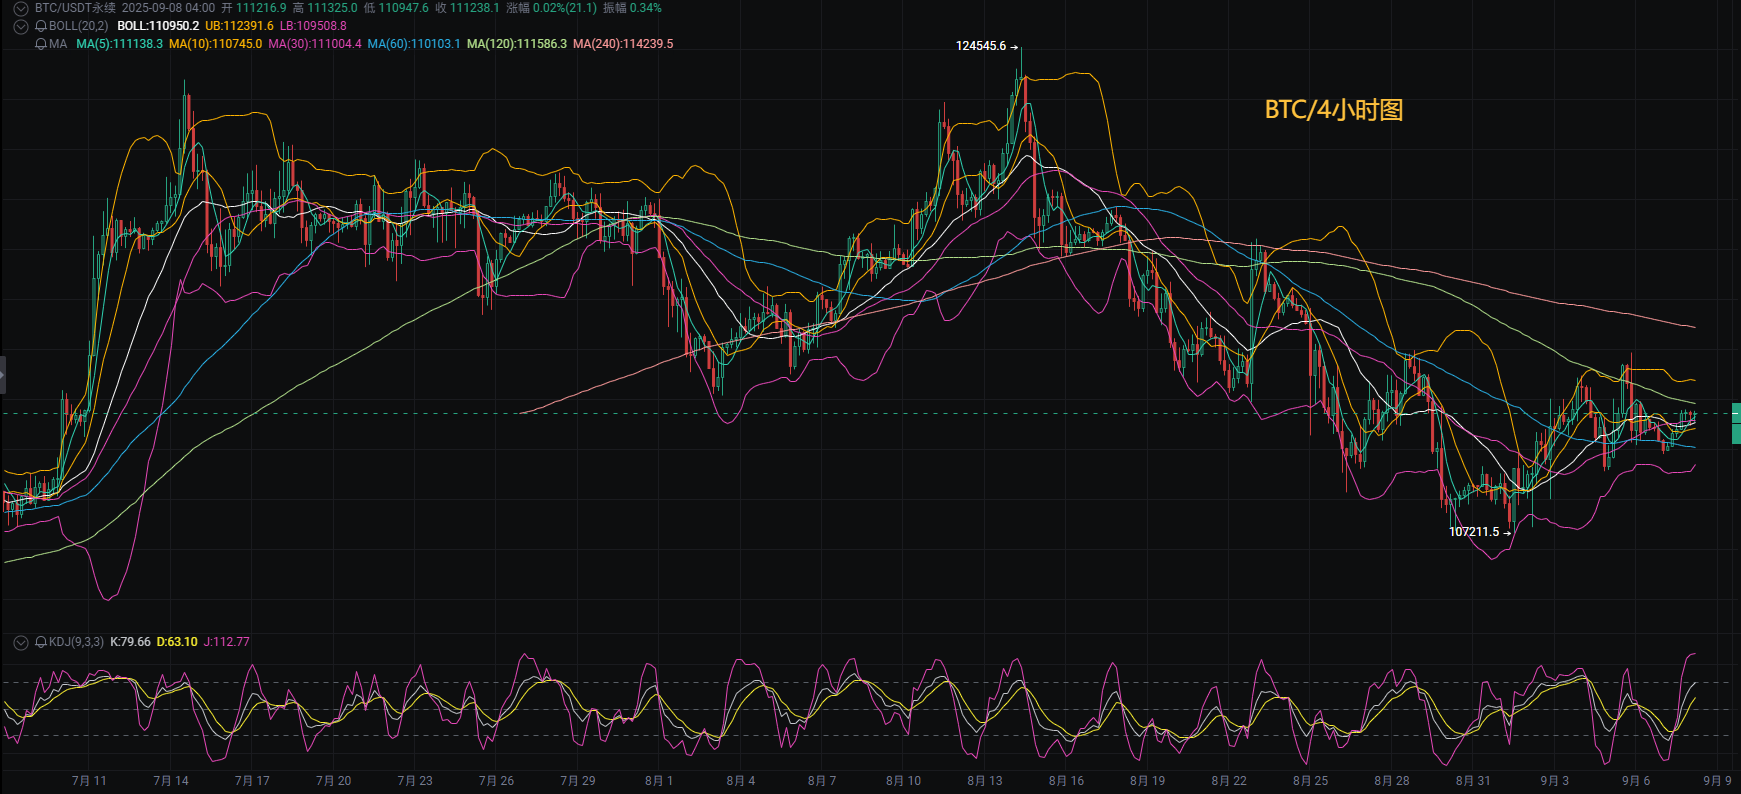Open the left sidebar expand handle
1741x794 pixels.
[3, 374]
